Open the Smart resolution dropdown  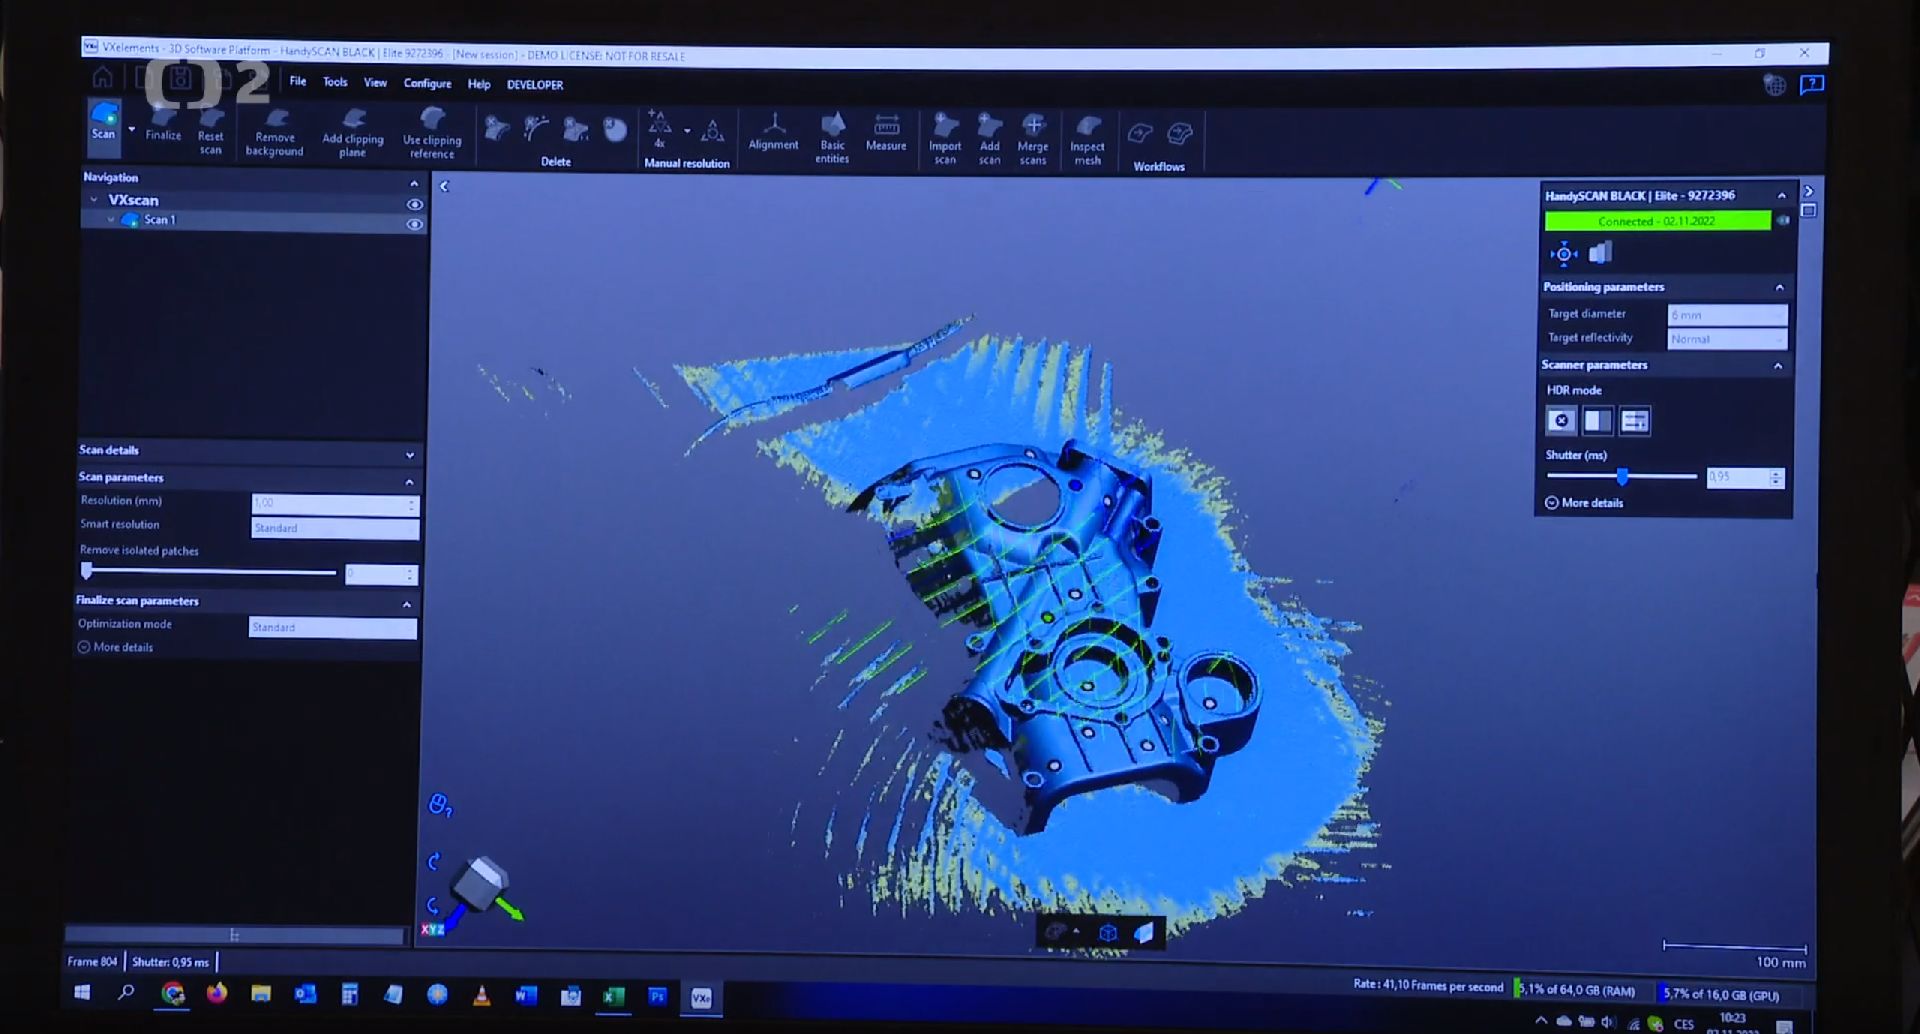pos(334,528)
